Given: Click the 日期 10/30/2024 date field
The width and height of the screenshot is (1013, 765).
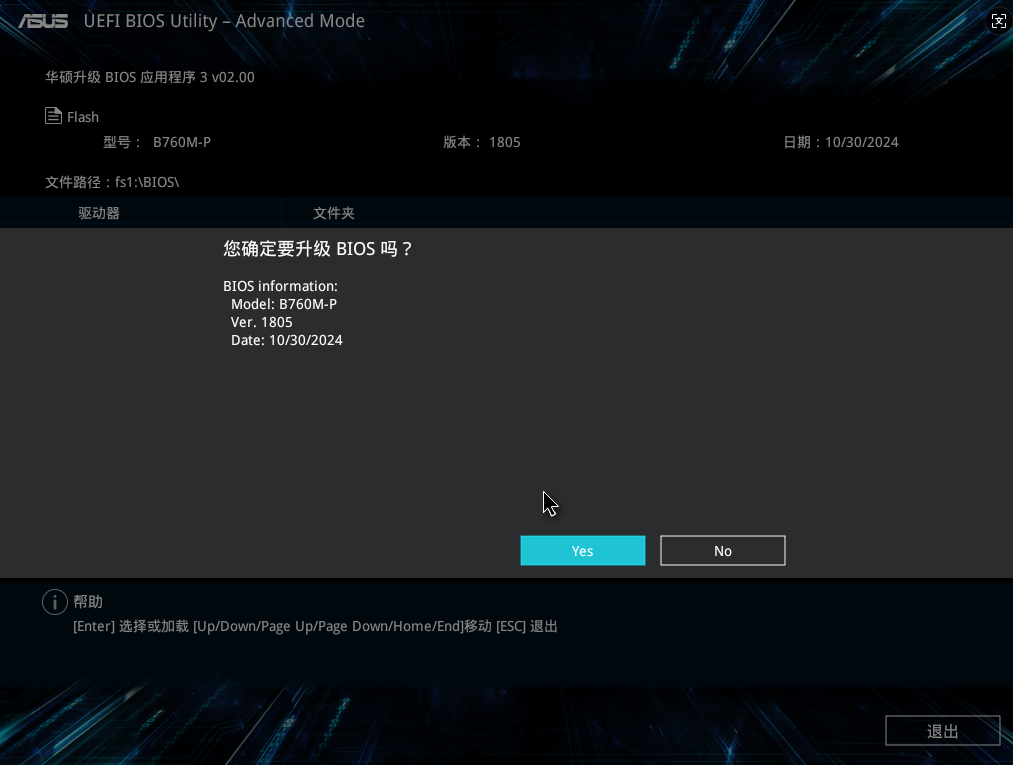Looking at the screenshot, I should (x=841, y=142).
